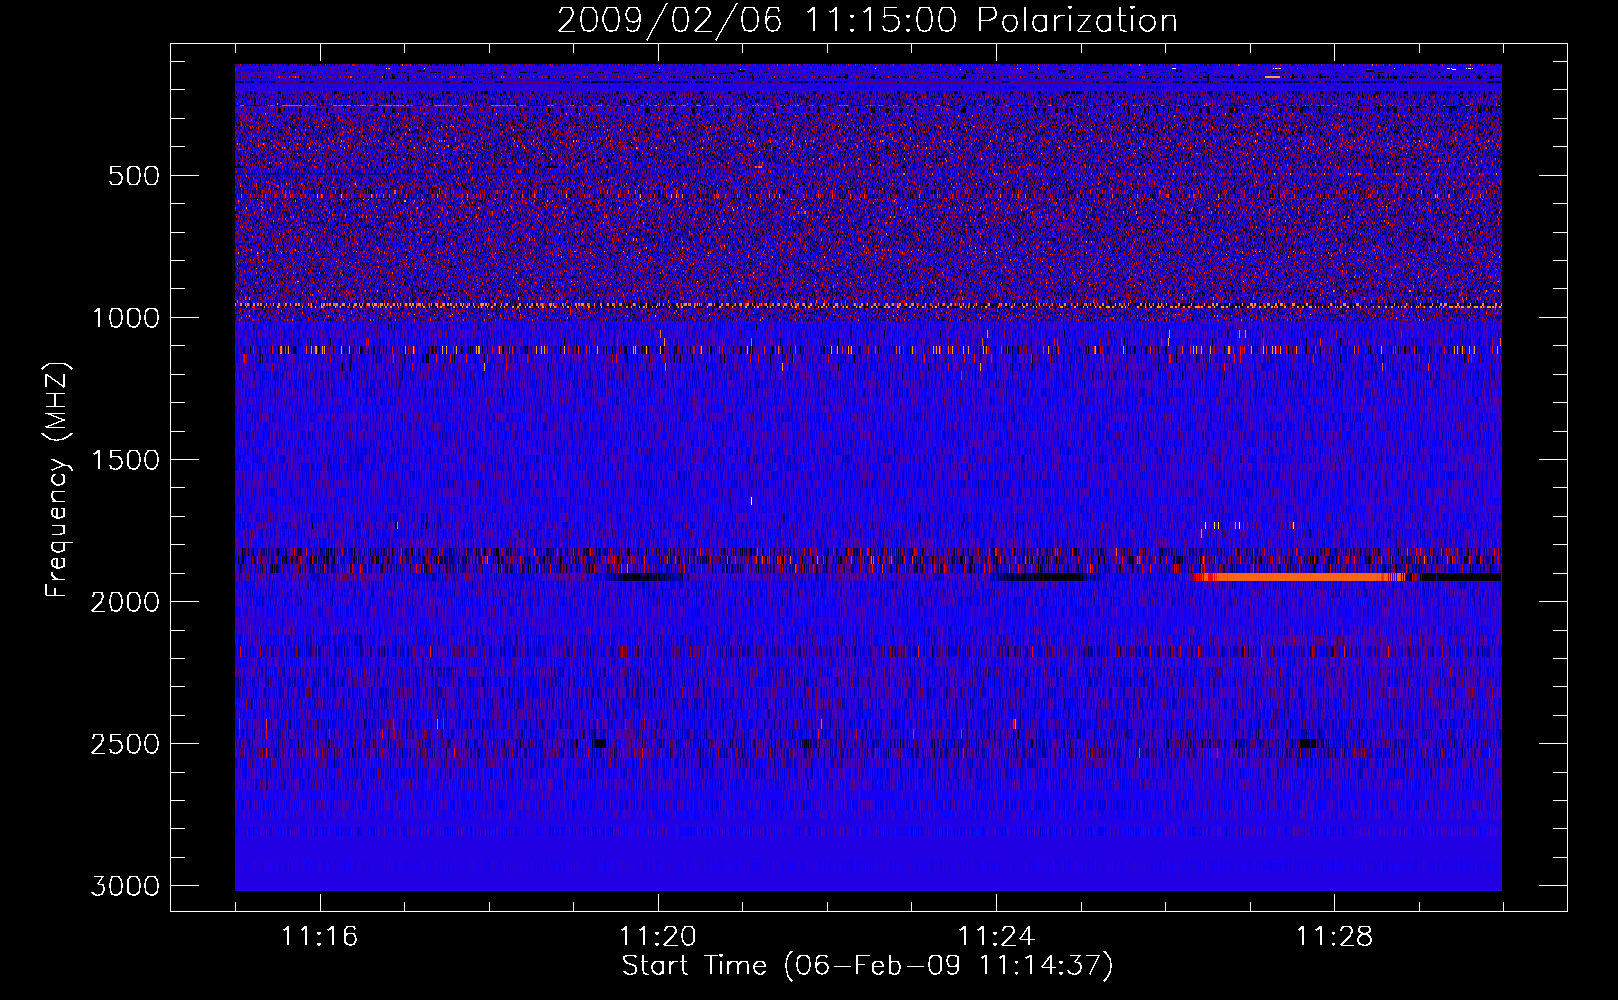
Task: Click the 'Start Time (06-Feb-09 11:14:37)' label
Action: [867, 966]
